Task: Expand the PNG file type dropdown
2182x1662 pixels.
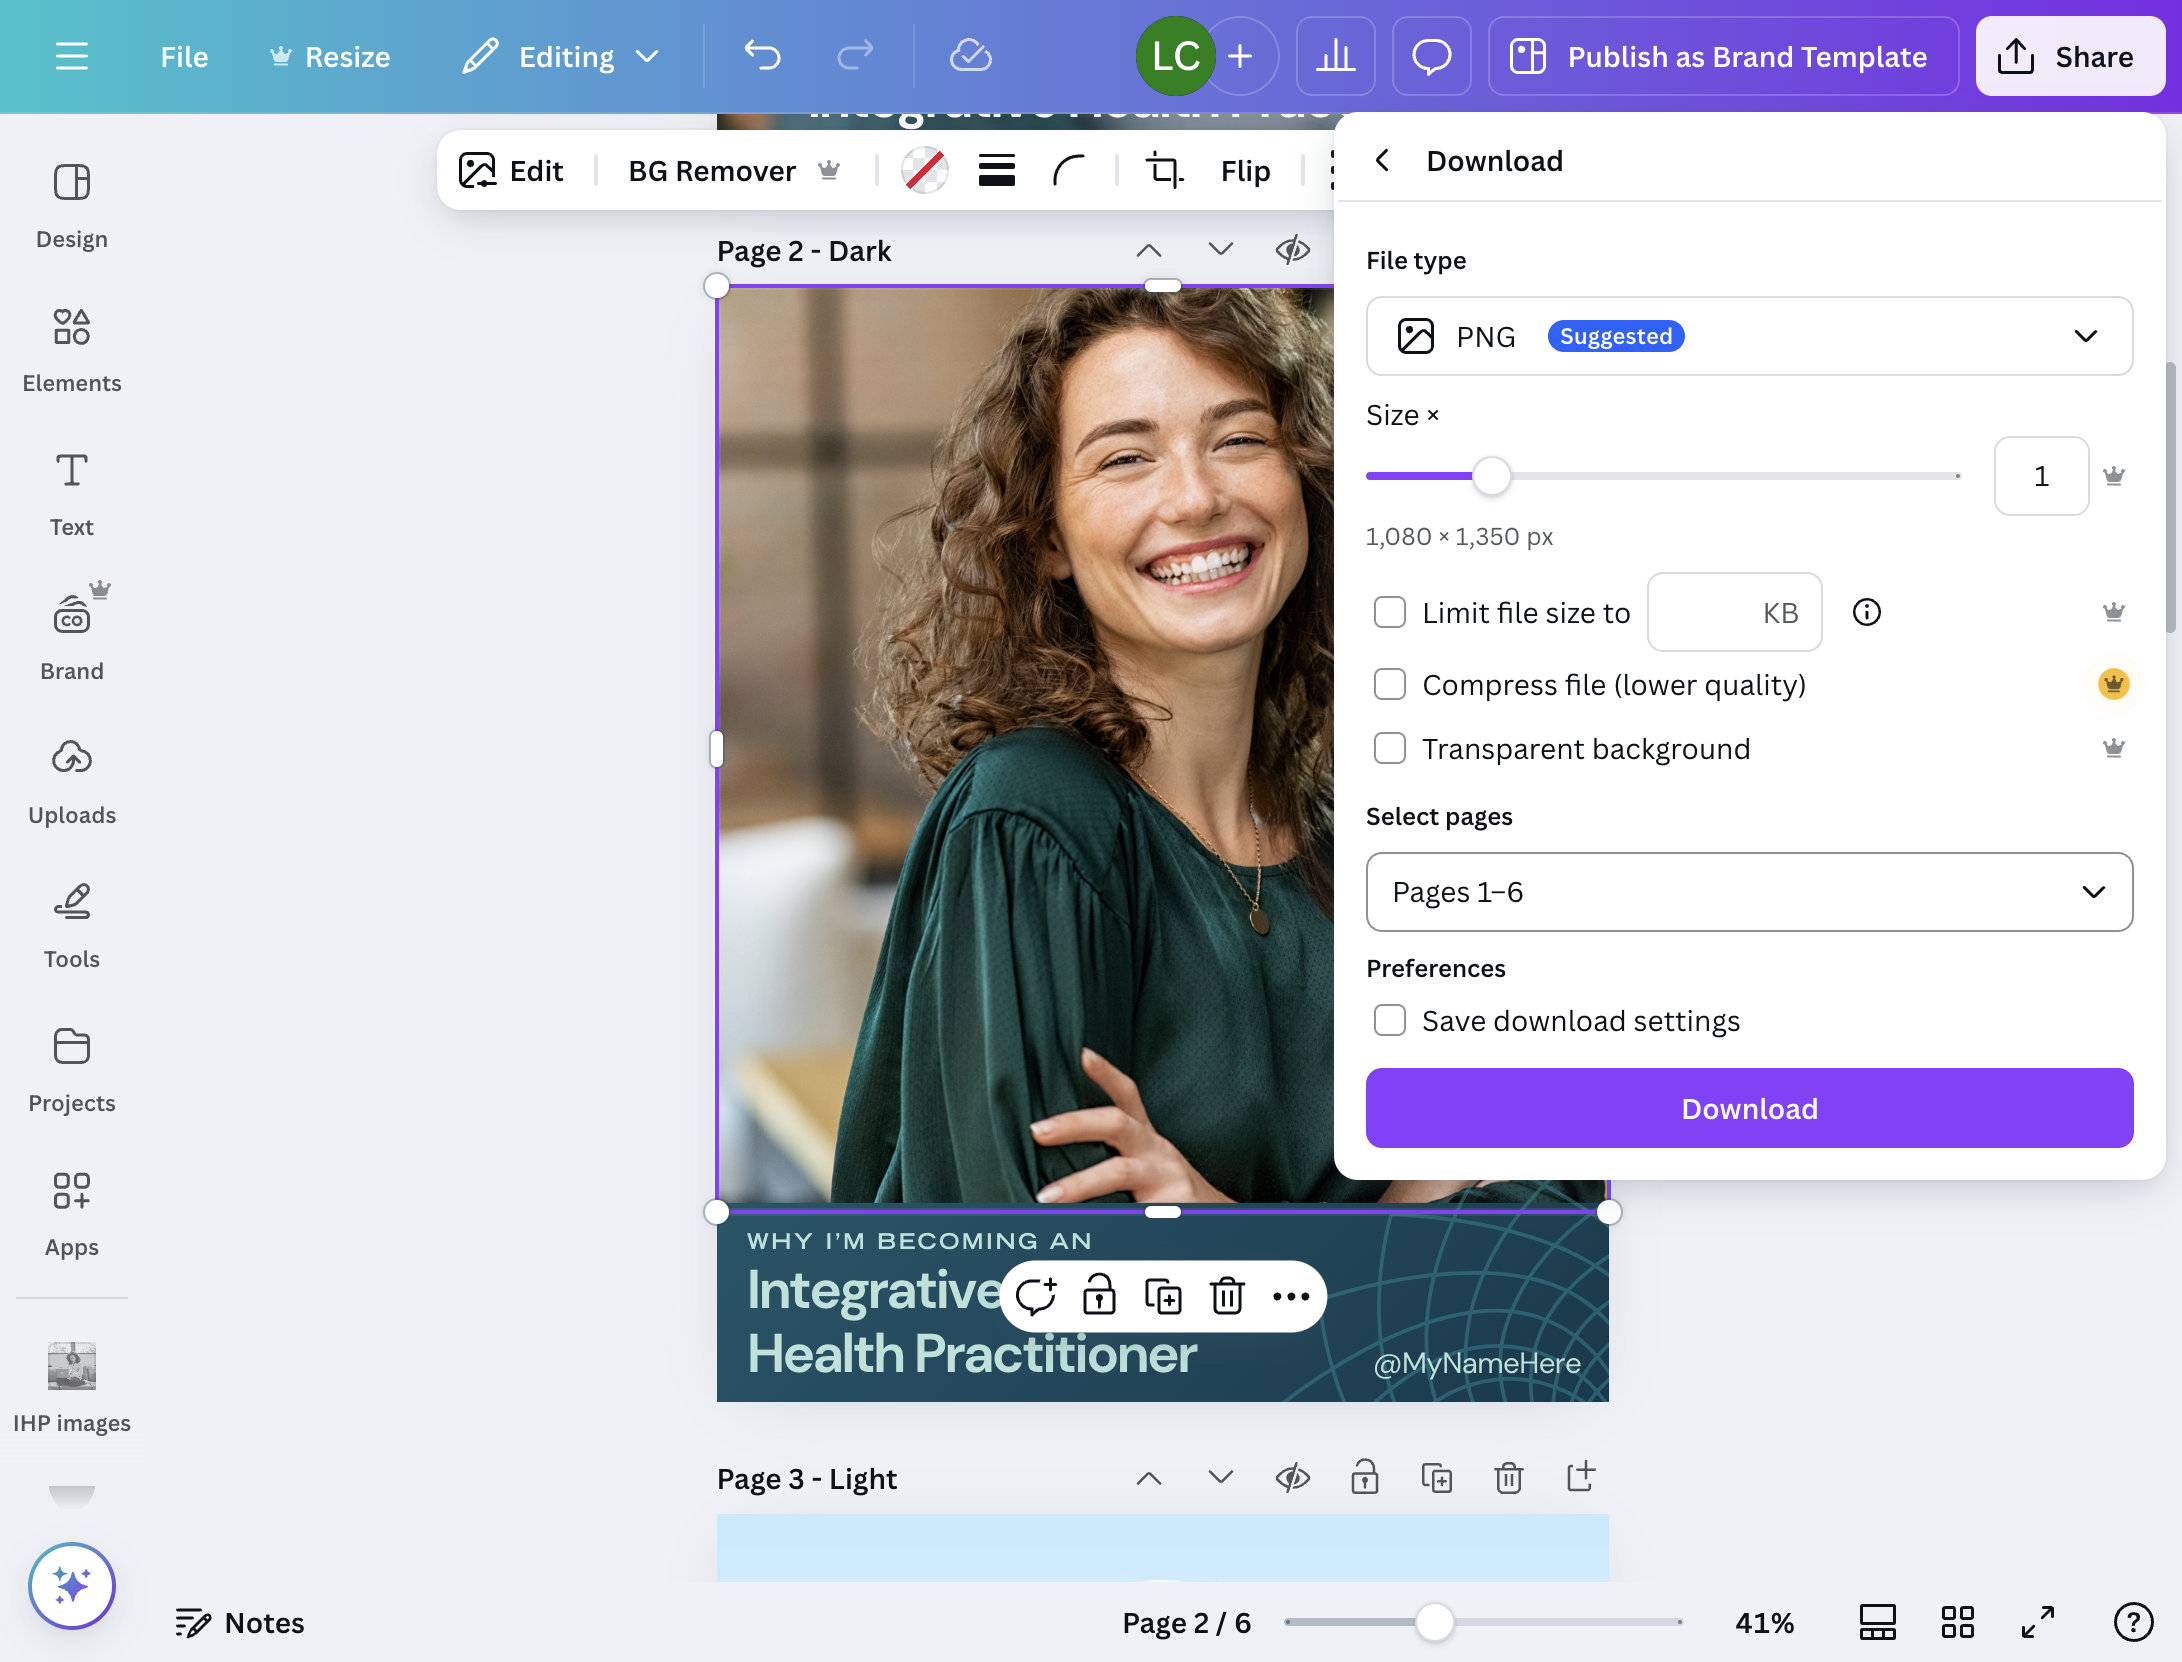Action: (1749, 336)
